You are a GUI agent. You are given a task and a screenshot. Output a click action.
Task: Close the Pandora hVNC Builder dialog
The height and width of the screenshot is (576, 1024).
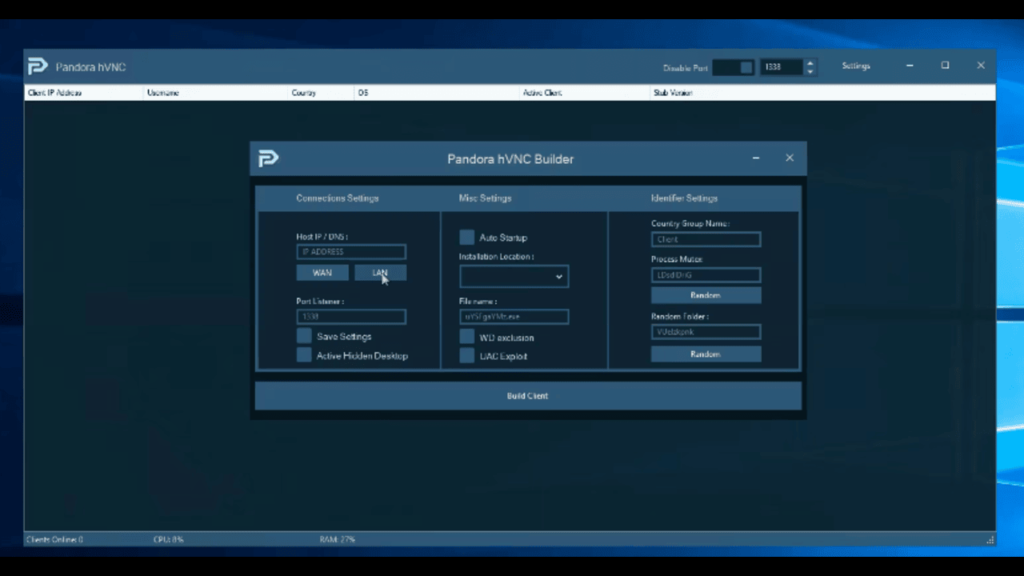[790, 158]
